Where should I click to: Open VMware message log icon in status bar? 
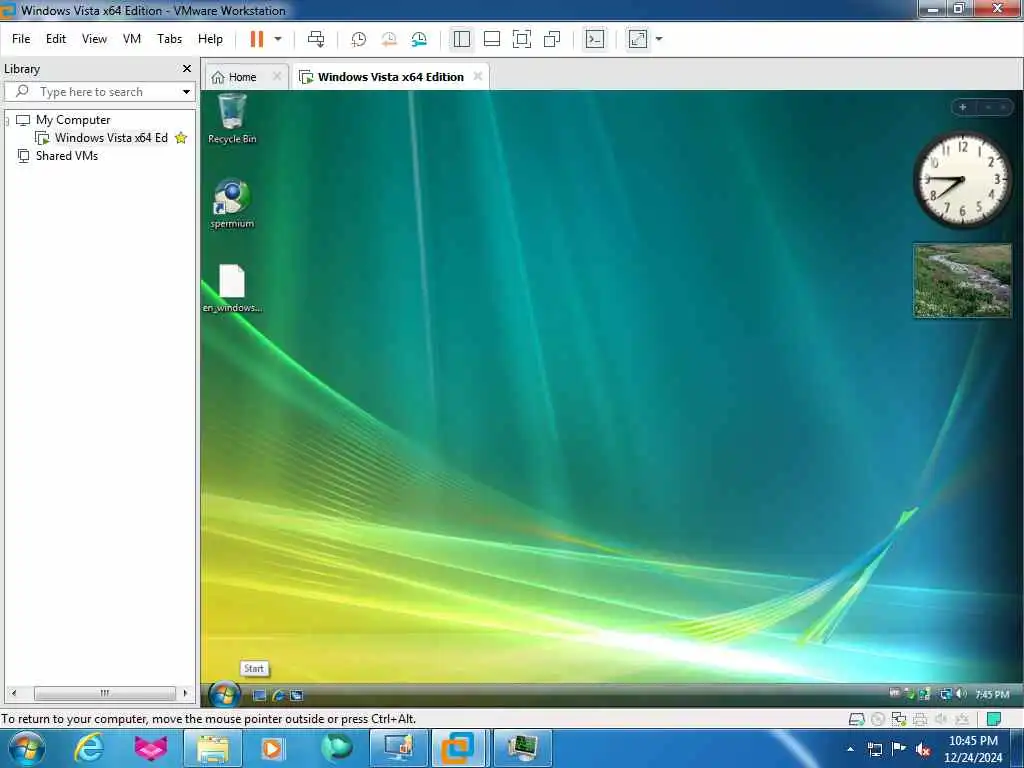[994, 719]
